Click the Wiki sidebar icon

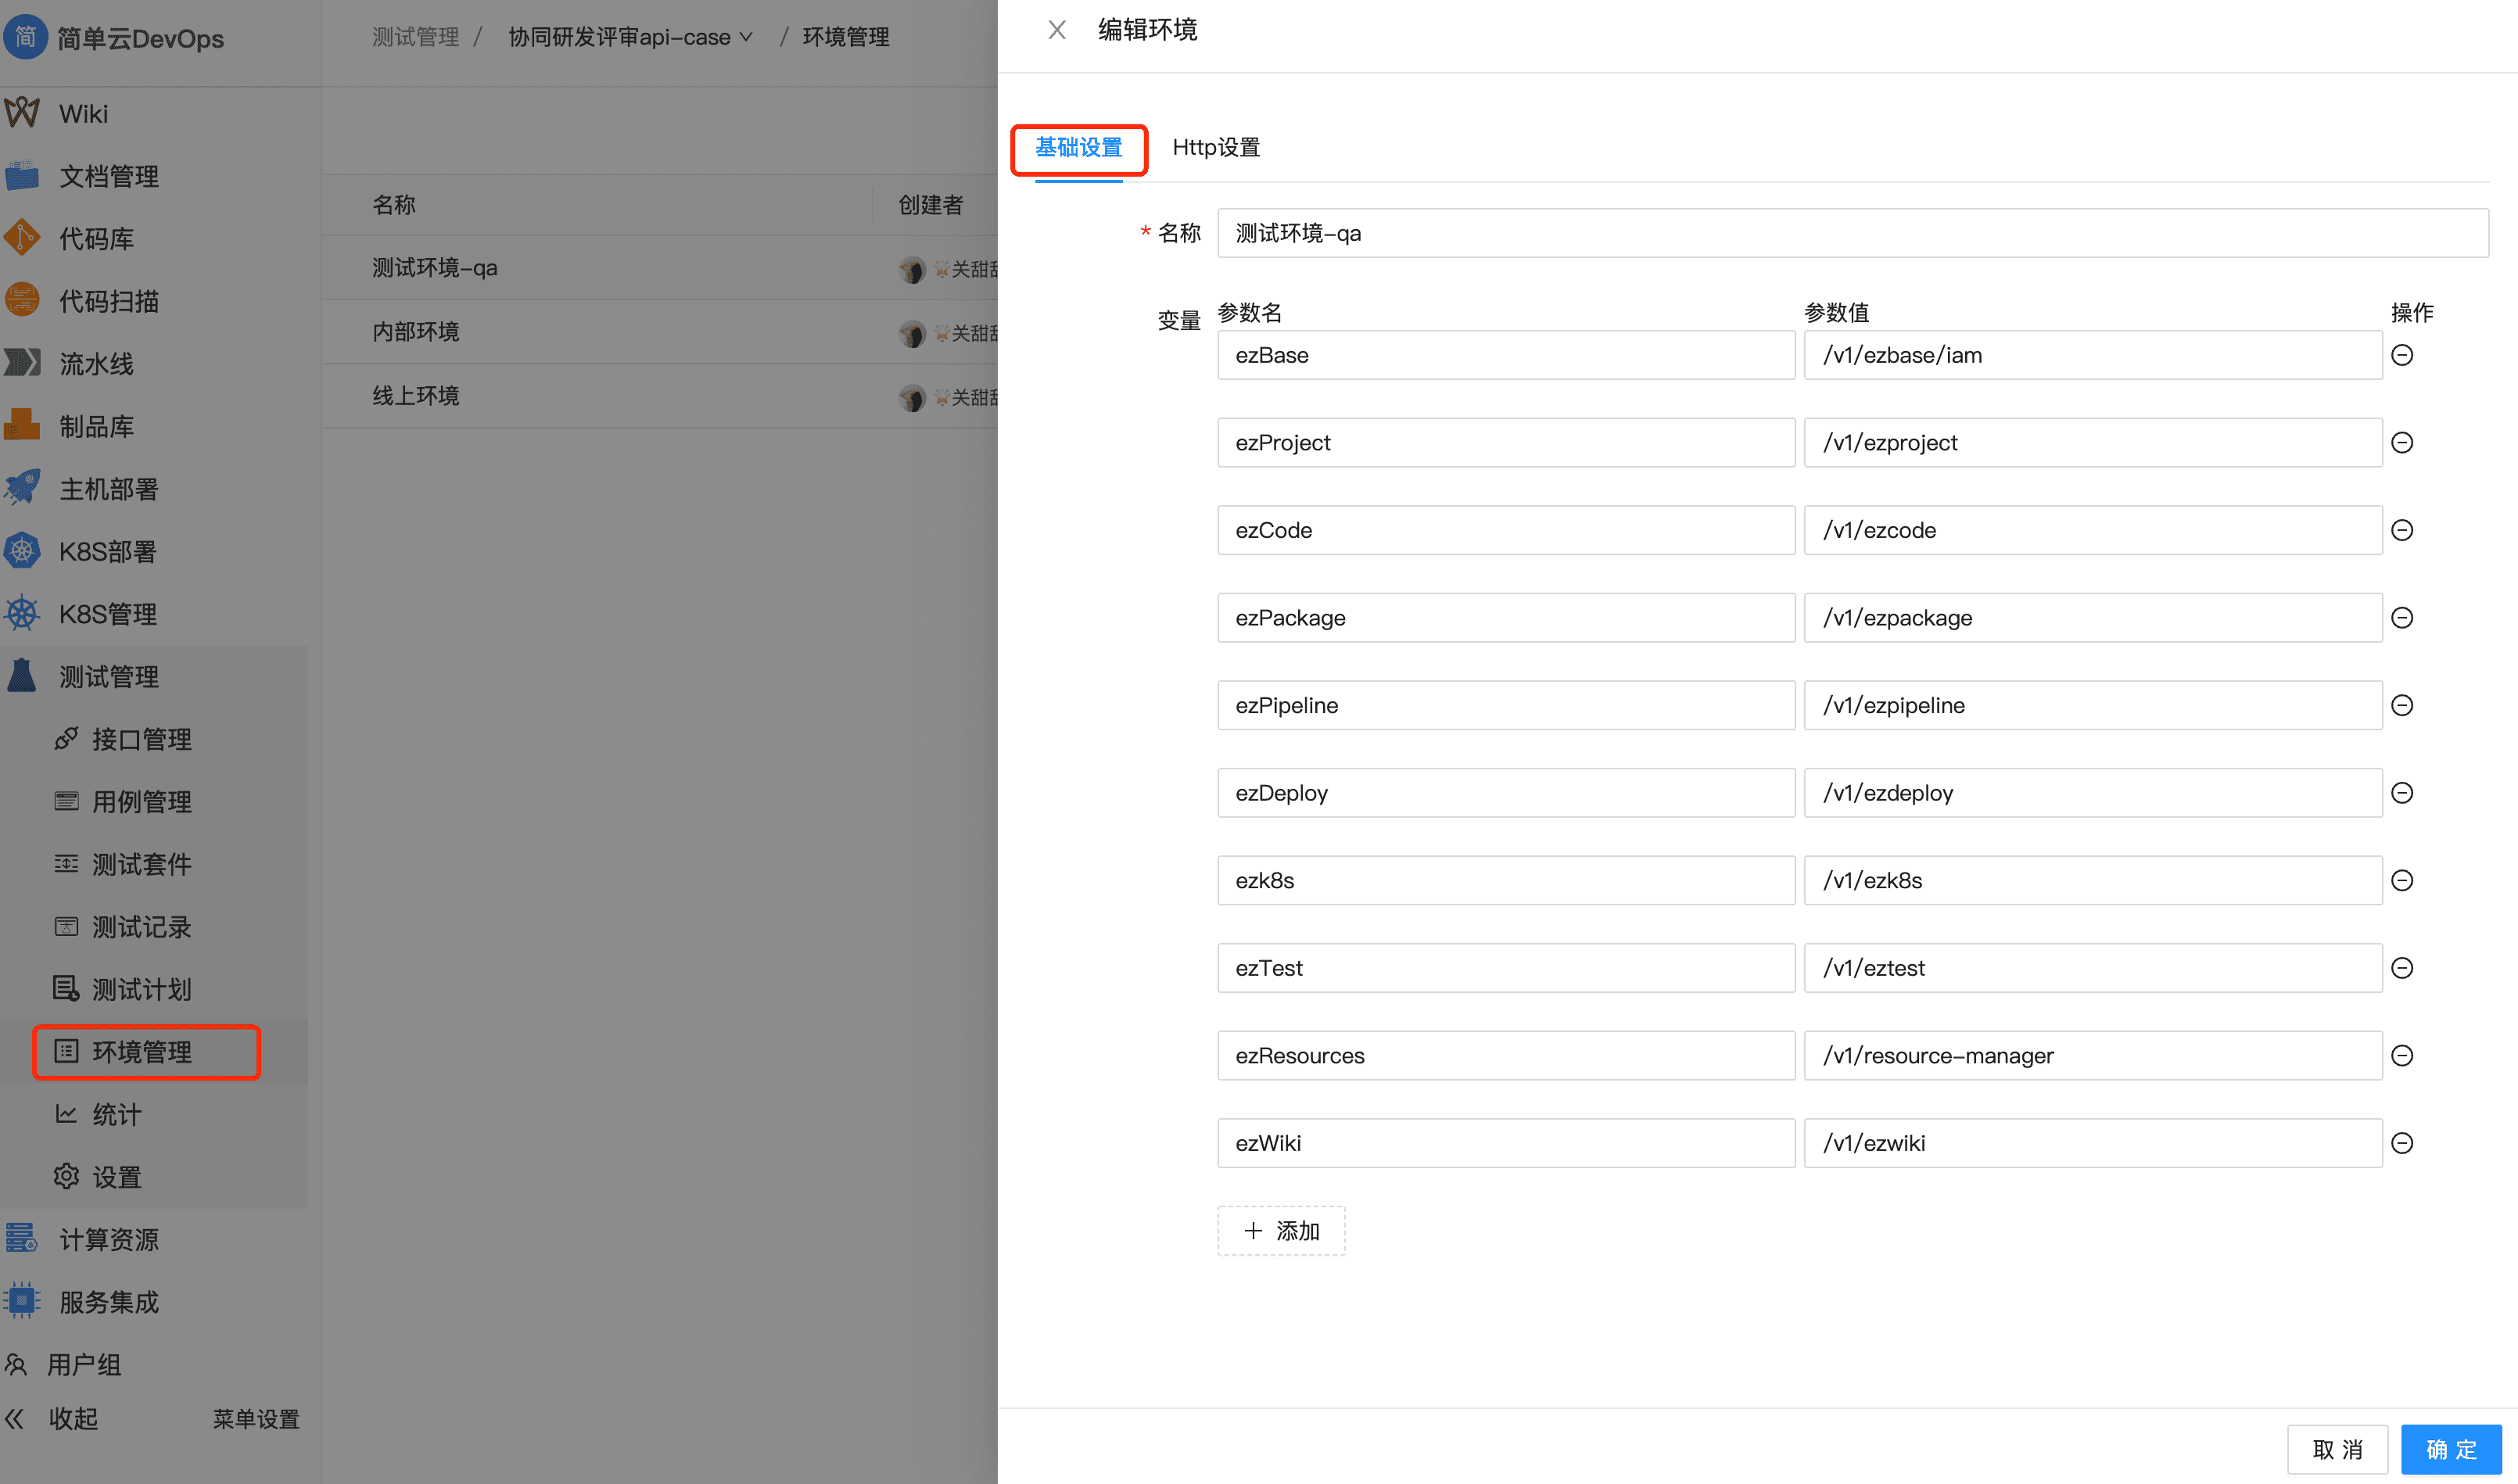tap(22, 113)
